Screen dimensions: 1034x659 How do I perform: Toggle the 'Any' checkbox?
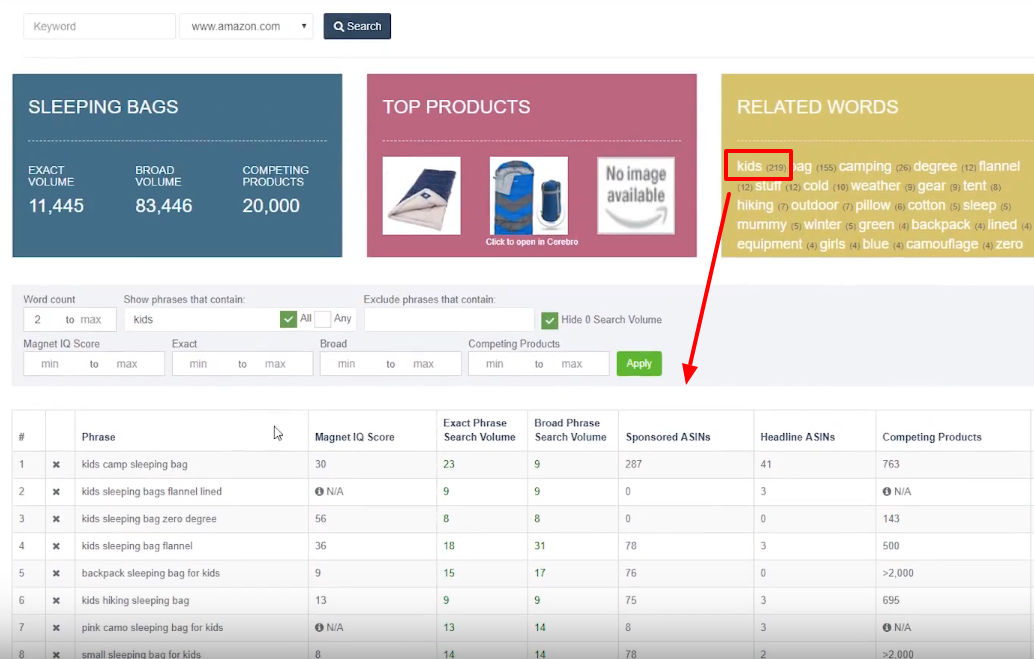coord(322,319)
